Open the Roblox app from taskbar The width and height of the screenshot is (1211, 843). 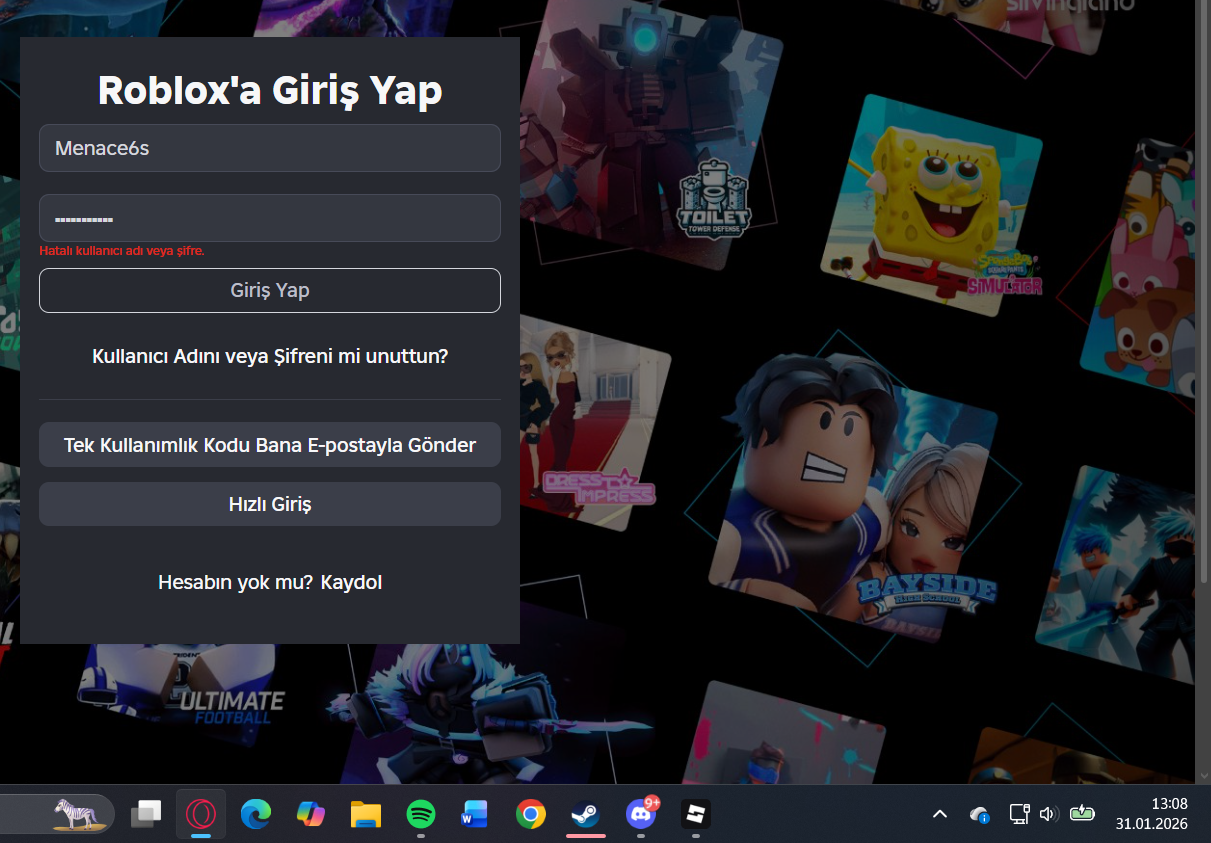tap(695, 815)
